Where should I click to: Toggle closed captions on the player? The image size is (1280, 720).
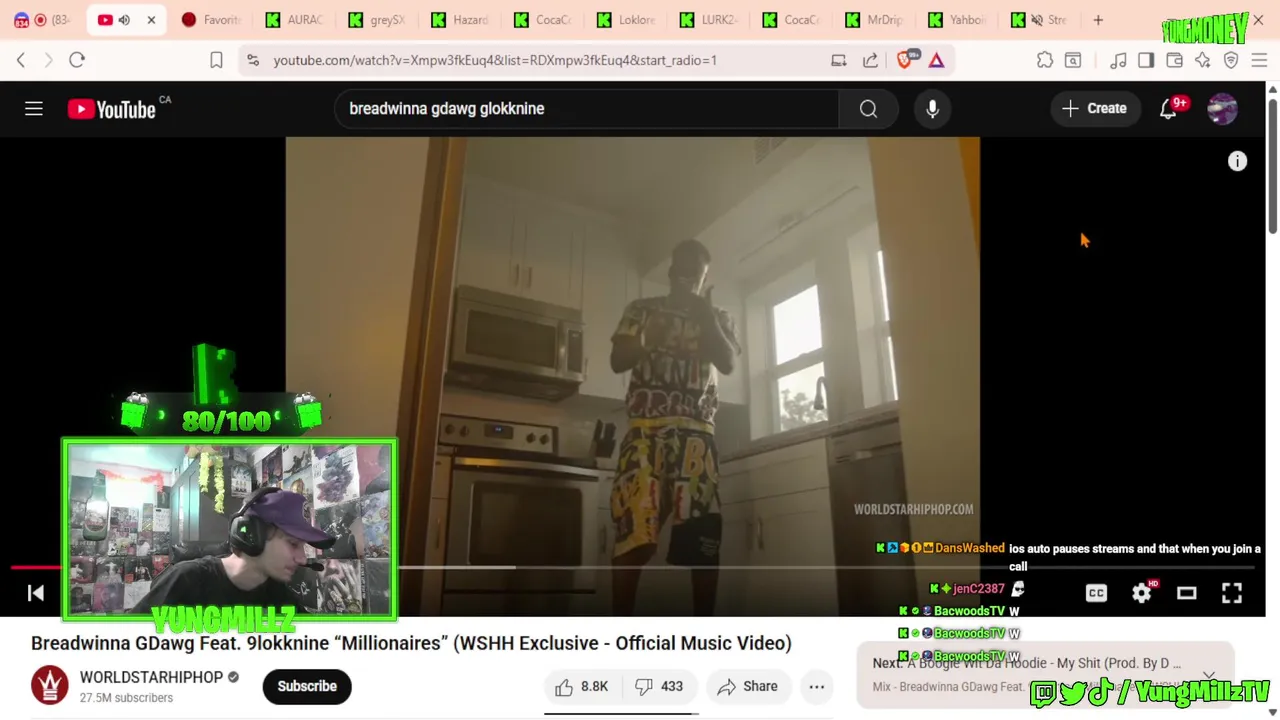(1096, 593)
